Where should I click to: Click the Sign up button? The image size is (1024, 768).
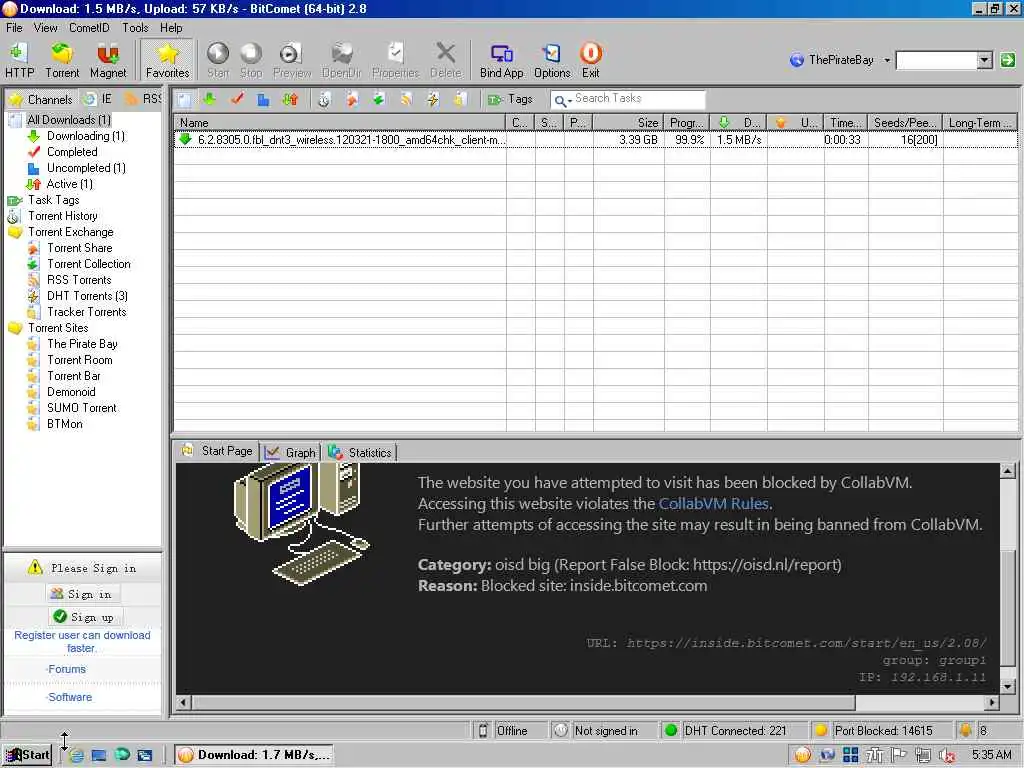point(84,616)
